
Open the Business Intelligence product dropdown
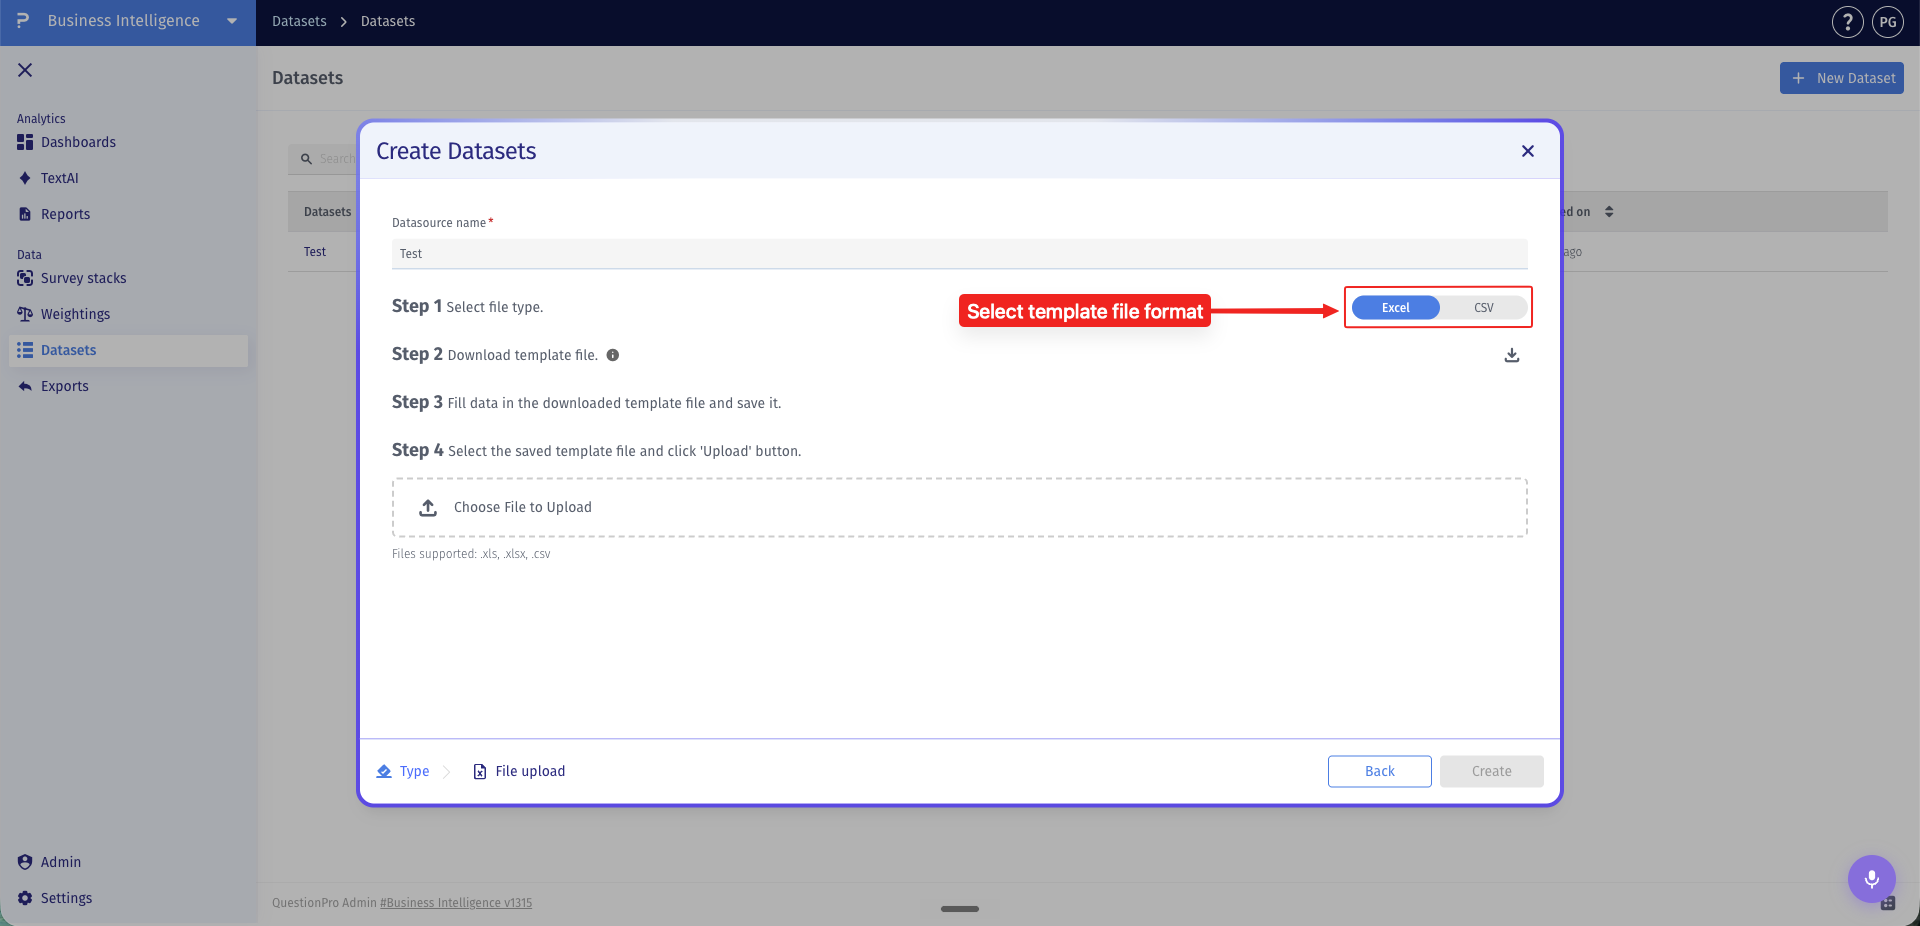point(232,21)
